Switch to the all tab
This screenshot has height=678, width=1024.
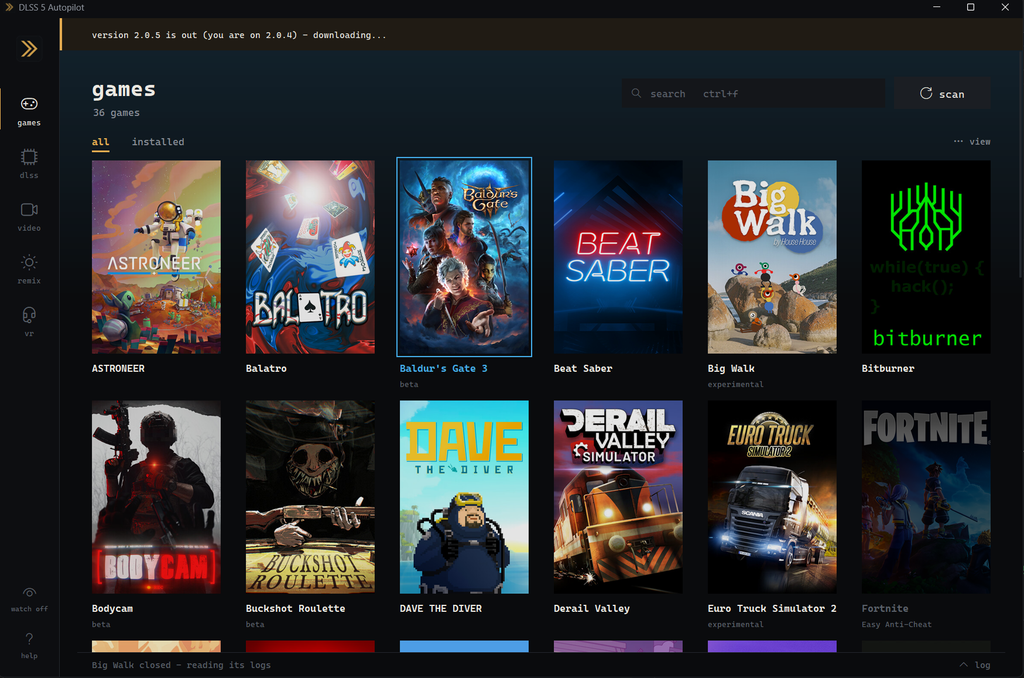tap(100, 142)
